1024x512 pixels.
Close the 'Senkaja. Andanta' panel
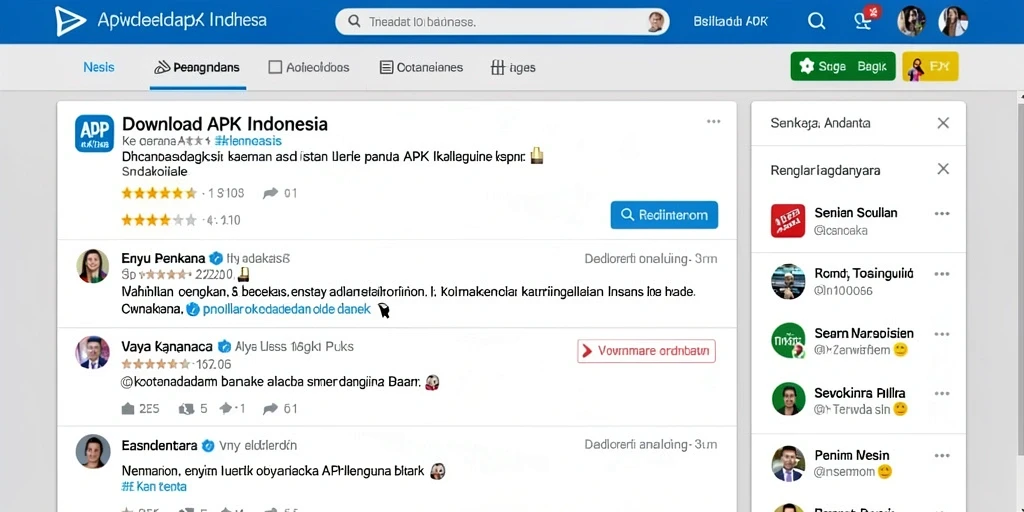pyautogui.click(x=943, y=123)
